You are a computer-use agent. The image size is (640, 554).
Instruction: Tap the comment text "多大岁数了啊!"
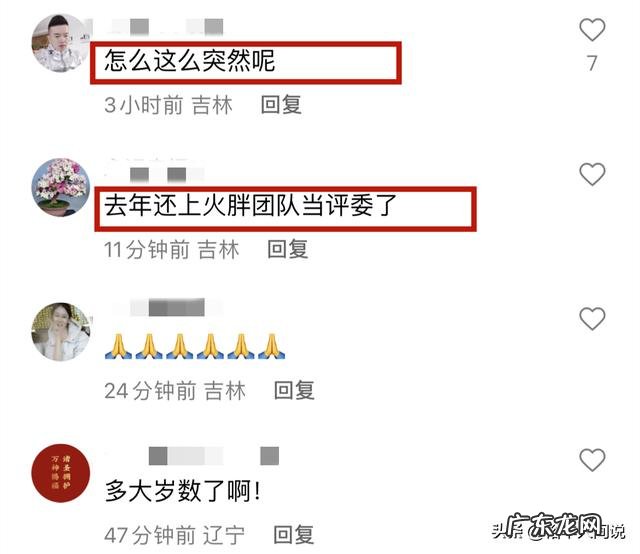pos(182,491)
